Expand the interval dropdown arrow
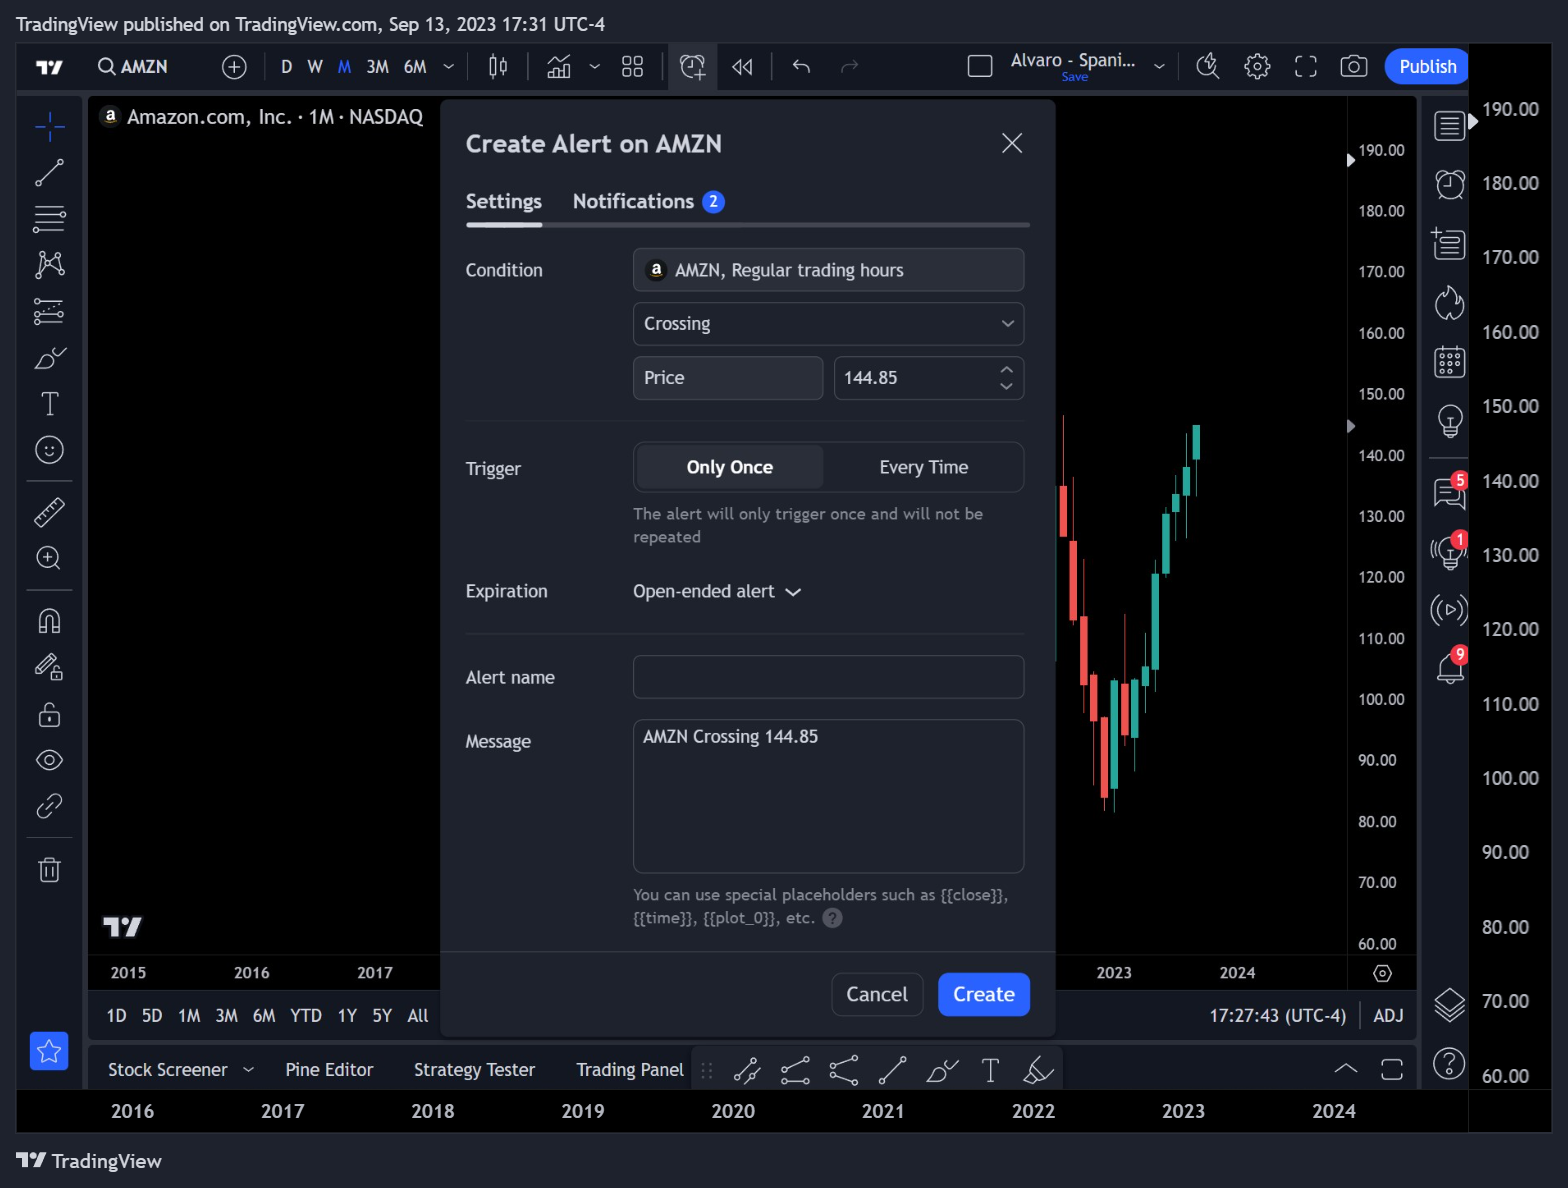Viewport: 1568px width, 1188px height. tap(448, 67)
